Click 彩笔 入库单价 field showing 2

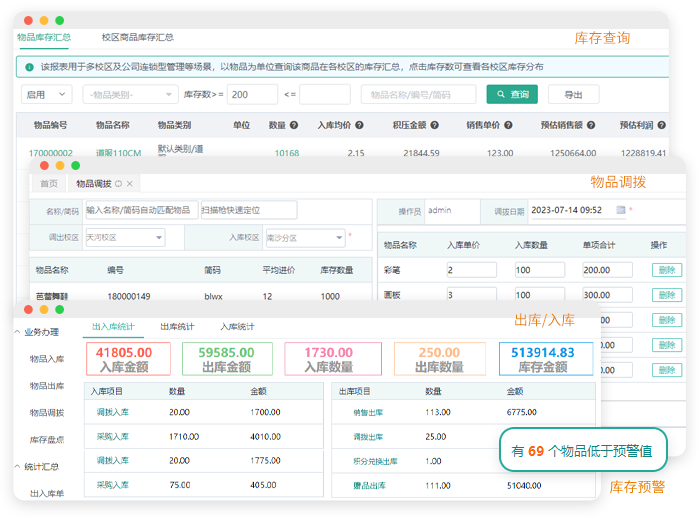(x=472, y=270)
